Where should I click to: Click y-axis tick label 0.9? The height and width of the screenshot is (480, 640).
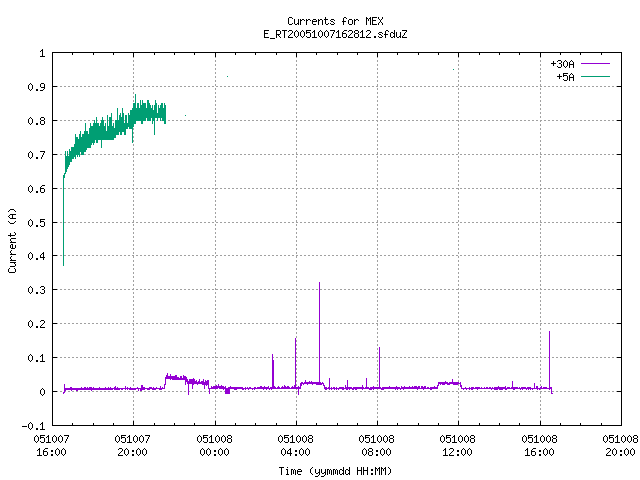coord(36,87)
